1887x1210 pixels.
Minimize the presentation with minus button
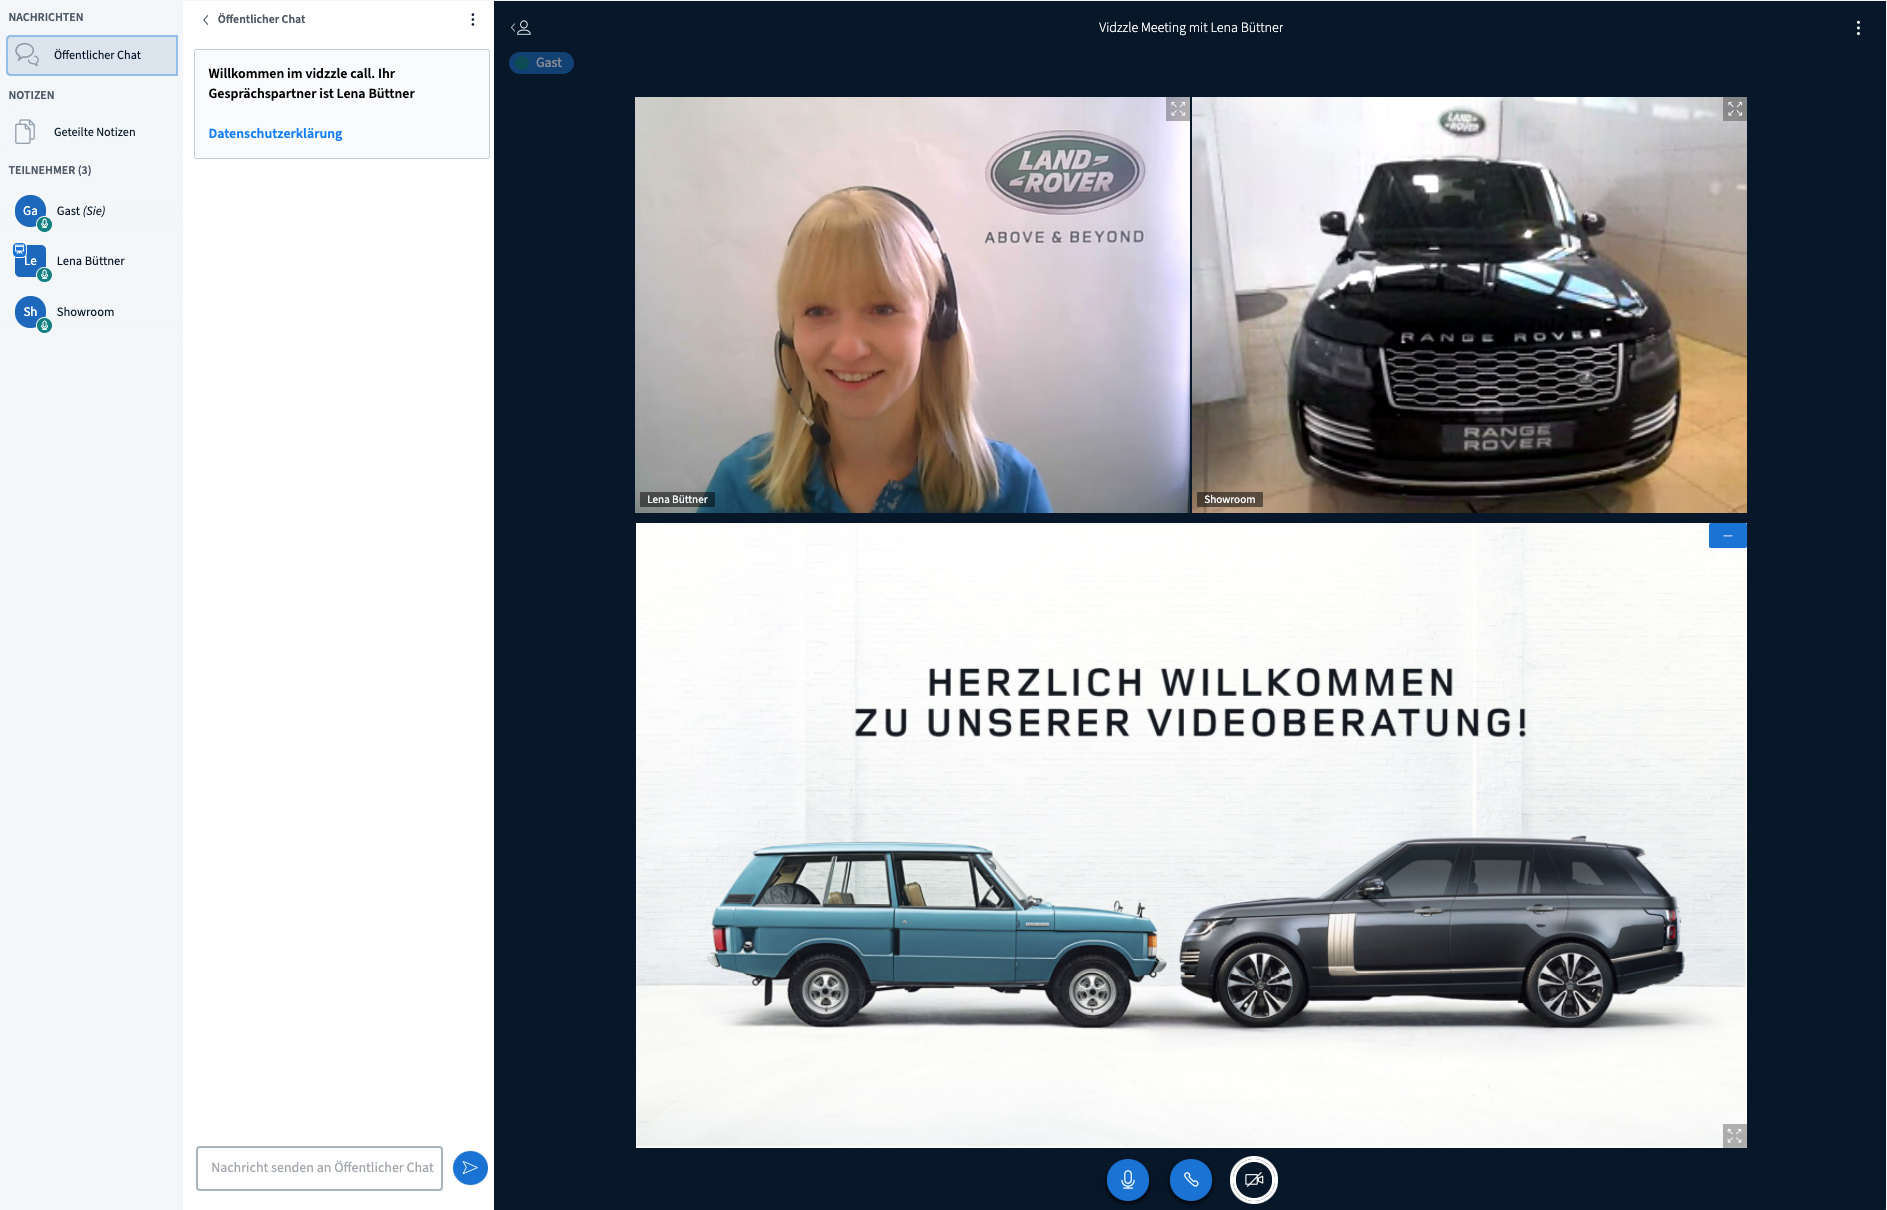point(1727,536)
